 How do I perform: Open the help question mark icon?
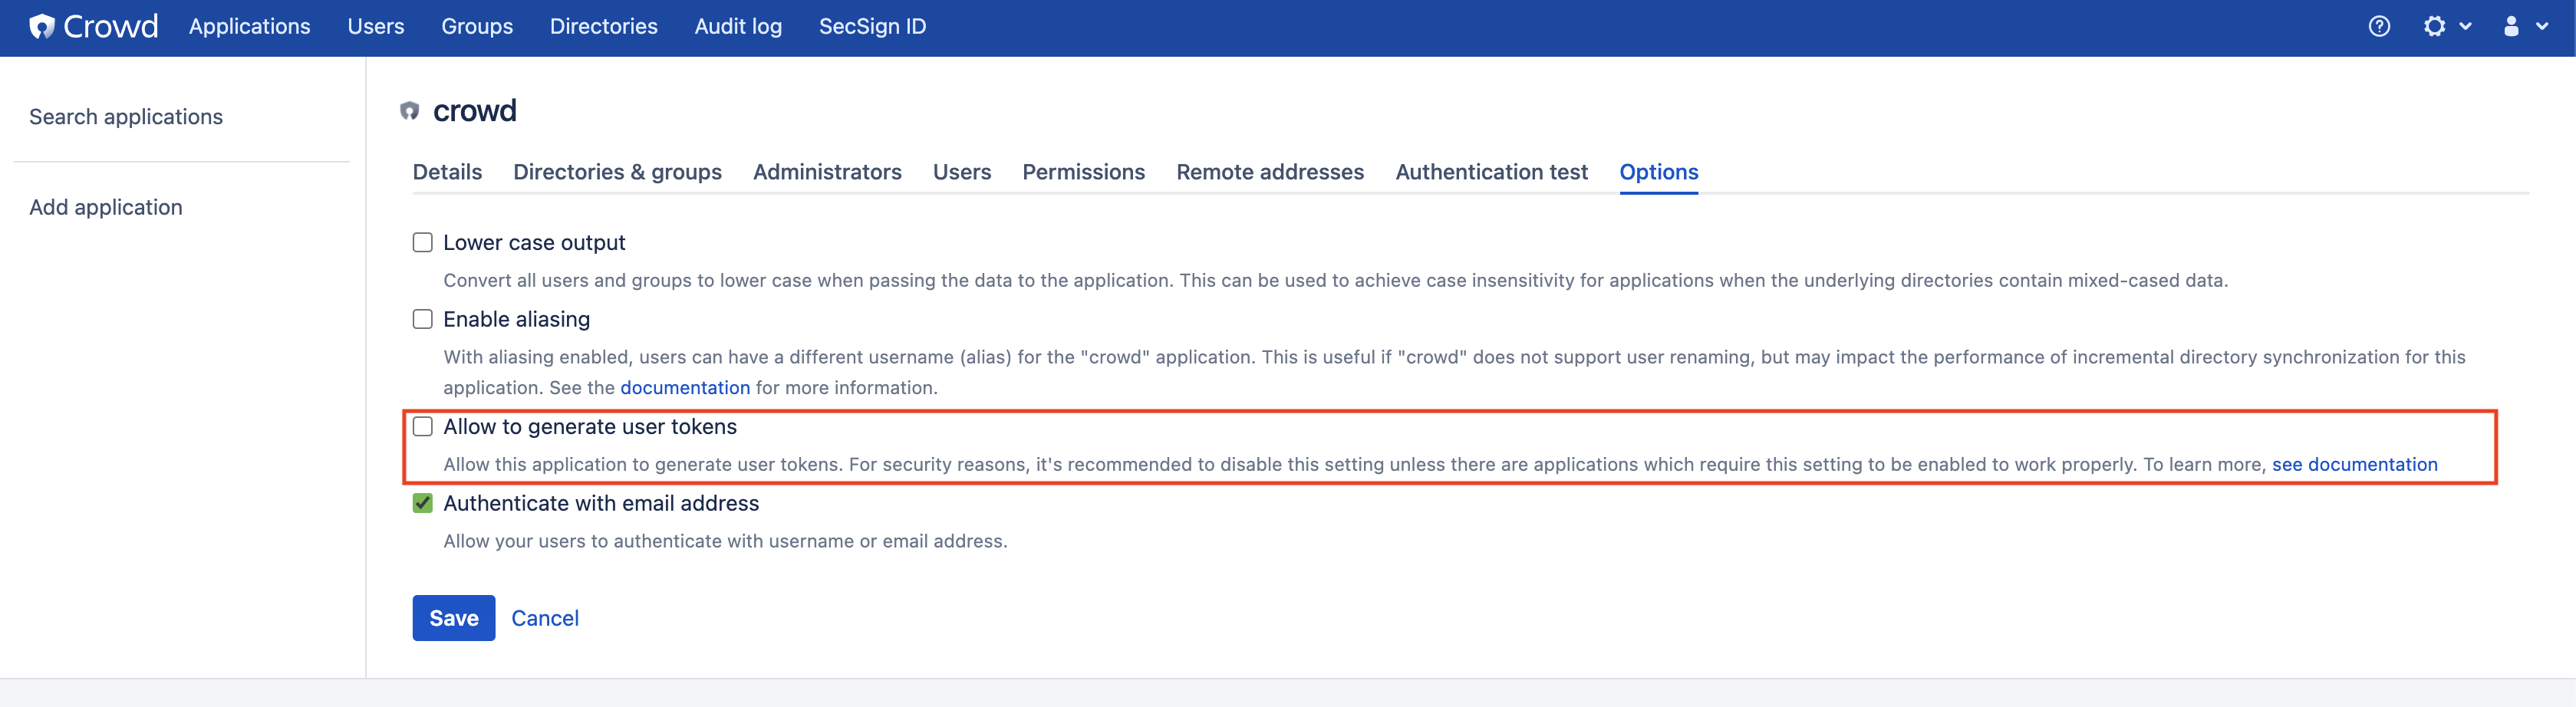pyautogui.click(x=2379, y=26)
